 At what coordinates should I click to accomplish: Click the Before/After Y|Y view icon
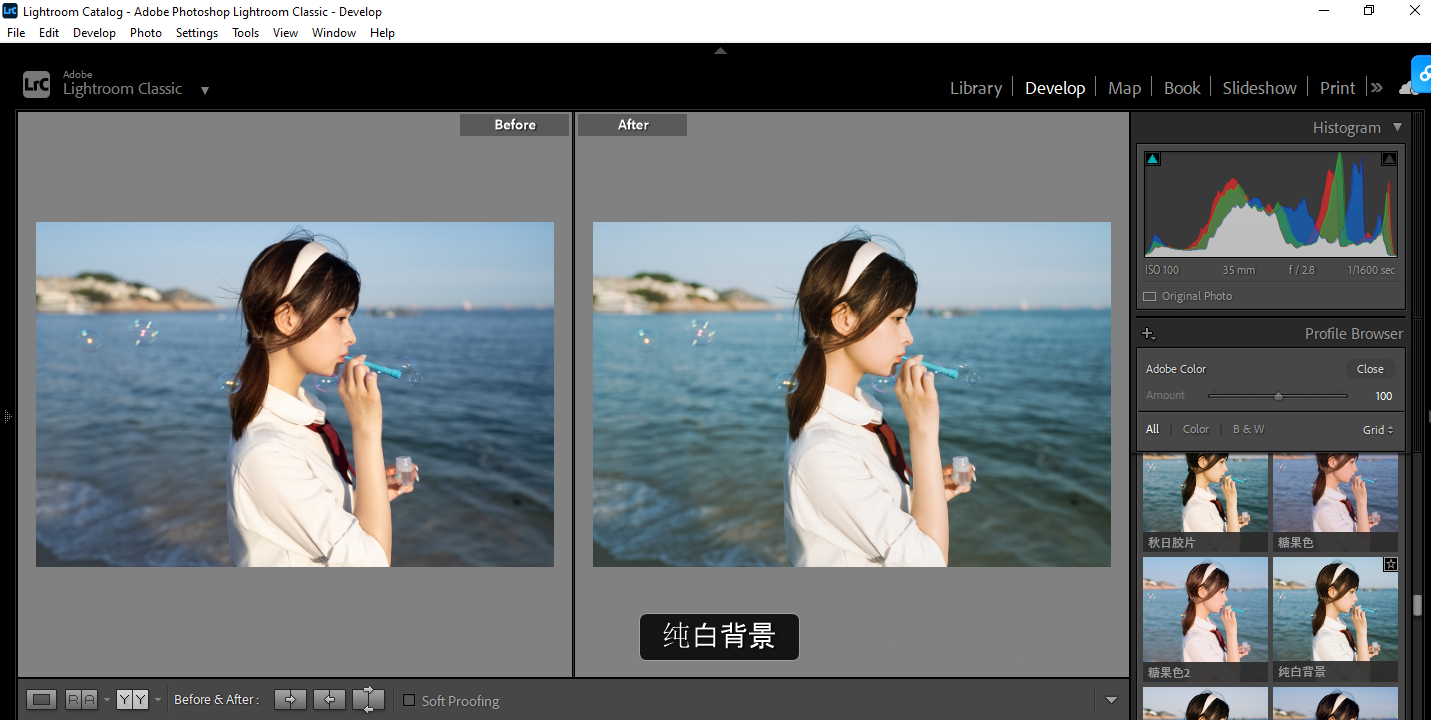[x=132, y=700]
